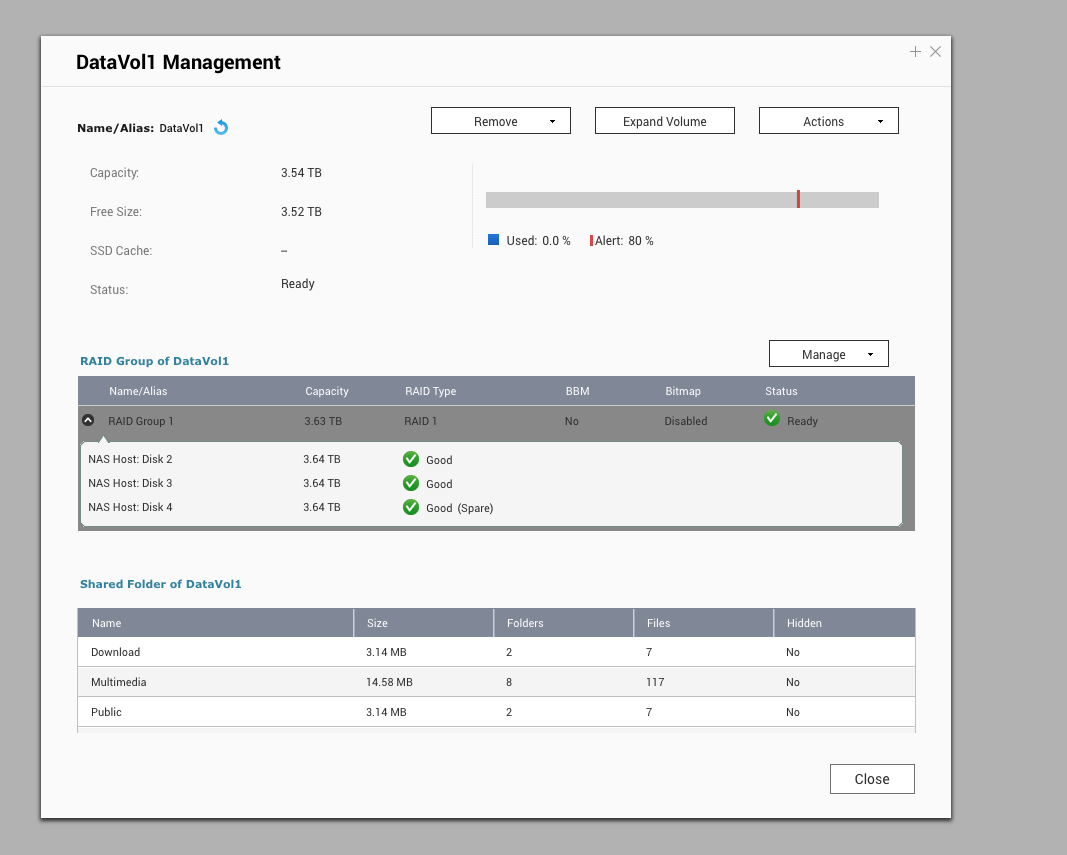Viewport: 1067px width, 855px height.
Task: Click the volume capacity usage bar
Action: click(683, 199)
